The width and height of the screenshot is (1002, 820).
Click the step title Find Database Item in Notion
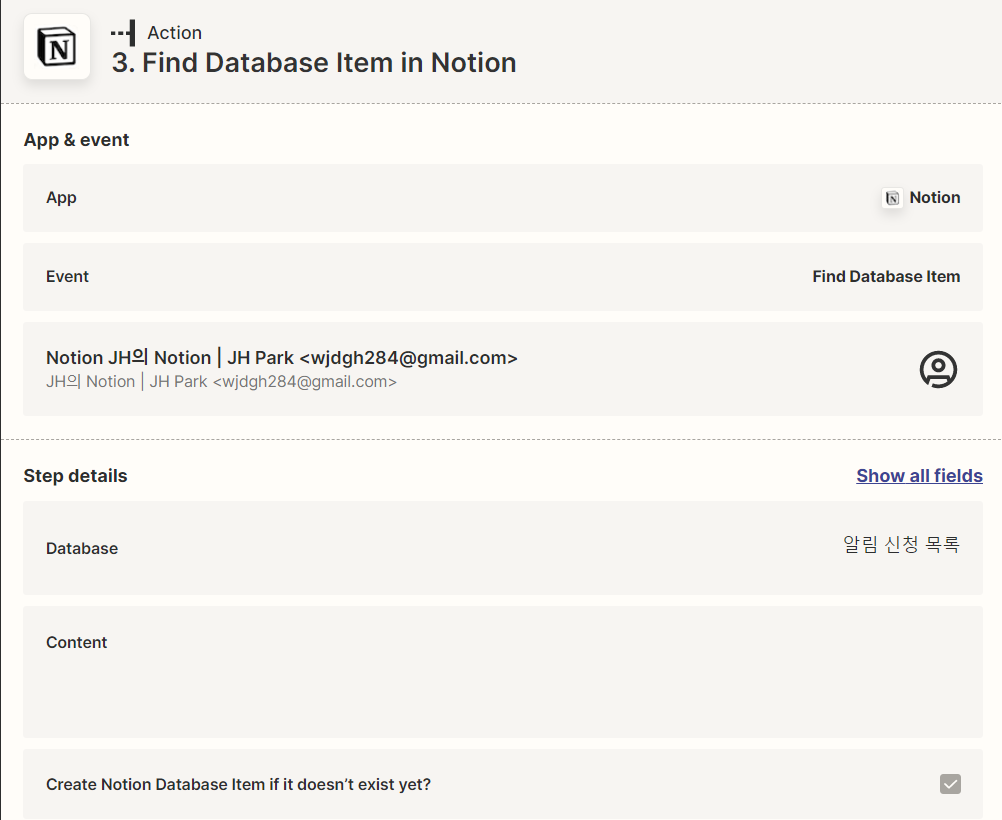point(314,63)
